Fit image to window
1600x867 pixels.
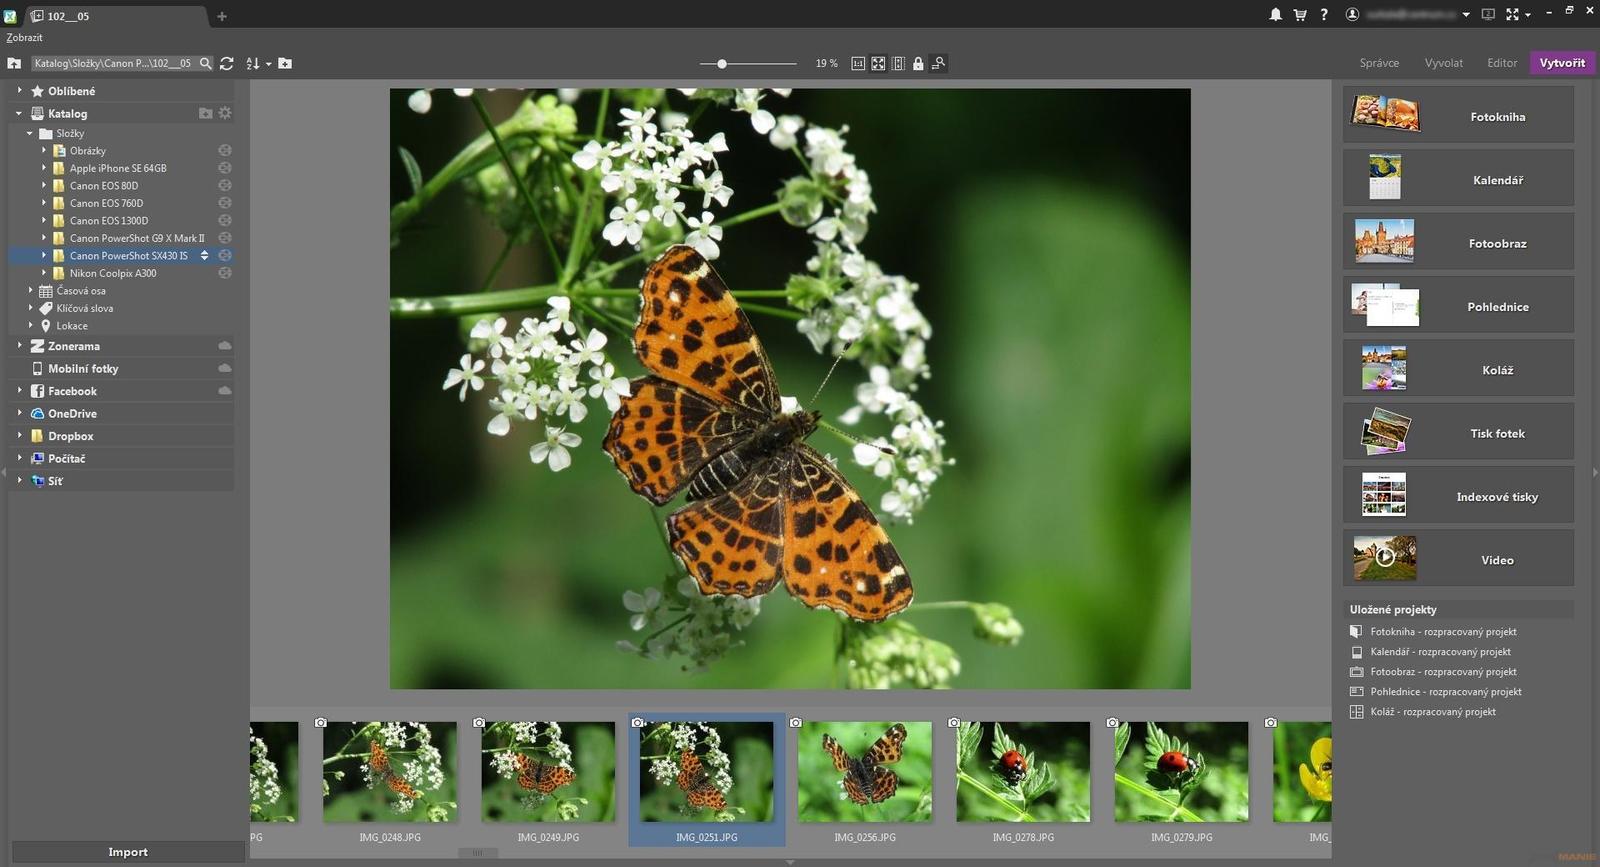[878, 63]
